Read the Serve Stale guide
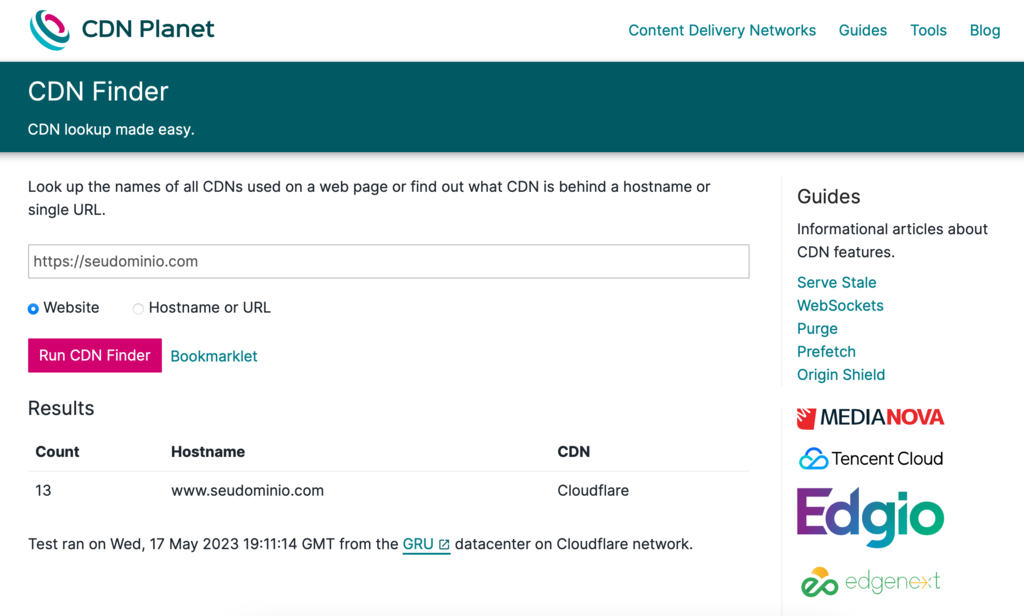The image size is (1024, 616). (836, 282)
